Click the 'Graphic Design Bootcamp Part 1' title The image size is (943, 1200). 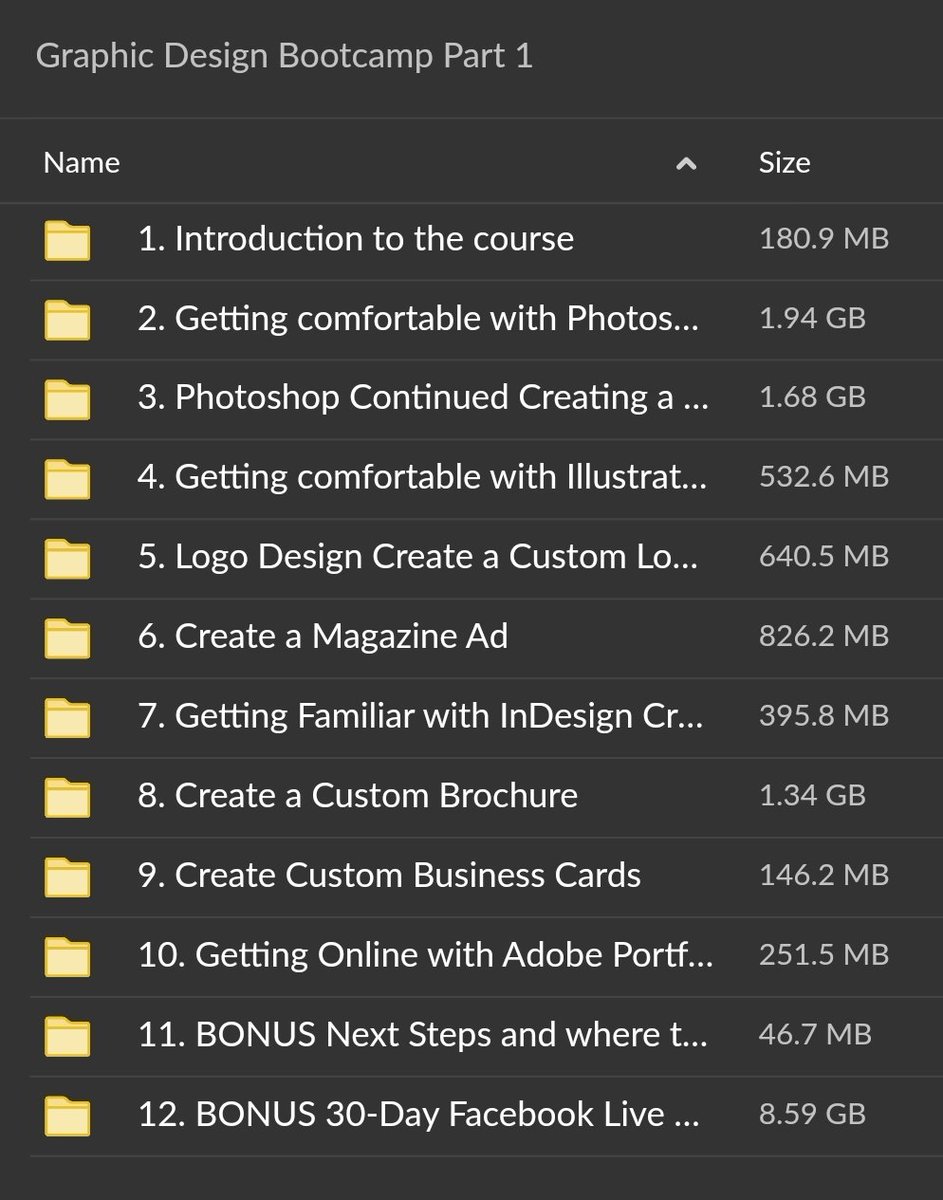click(285, 57)
